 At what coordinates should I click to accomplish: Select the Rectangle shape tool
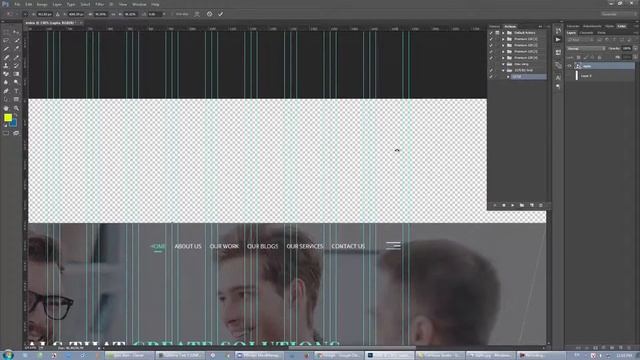(x=16, y=100)
